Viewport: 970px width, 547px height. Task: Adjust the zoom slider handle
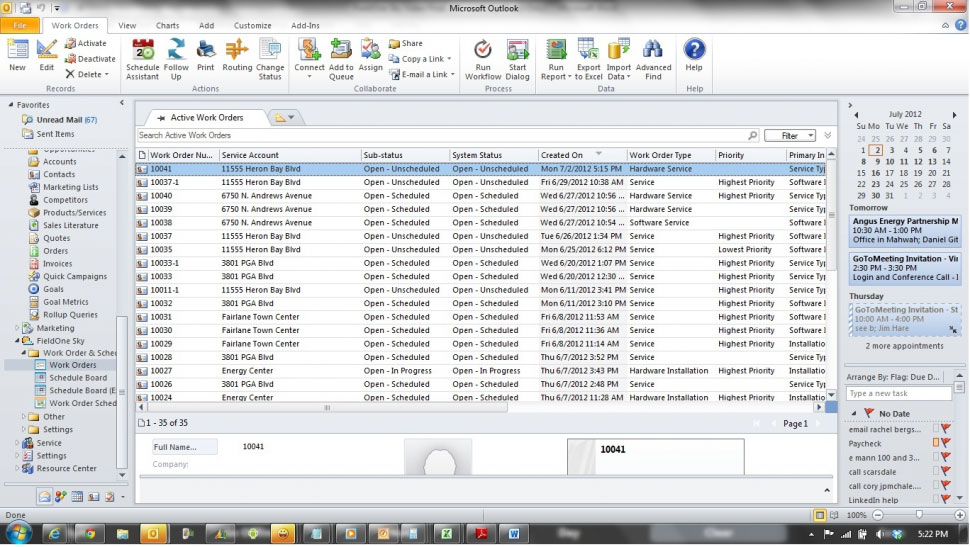[919, 515]
